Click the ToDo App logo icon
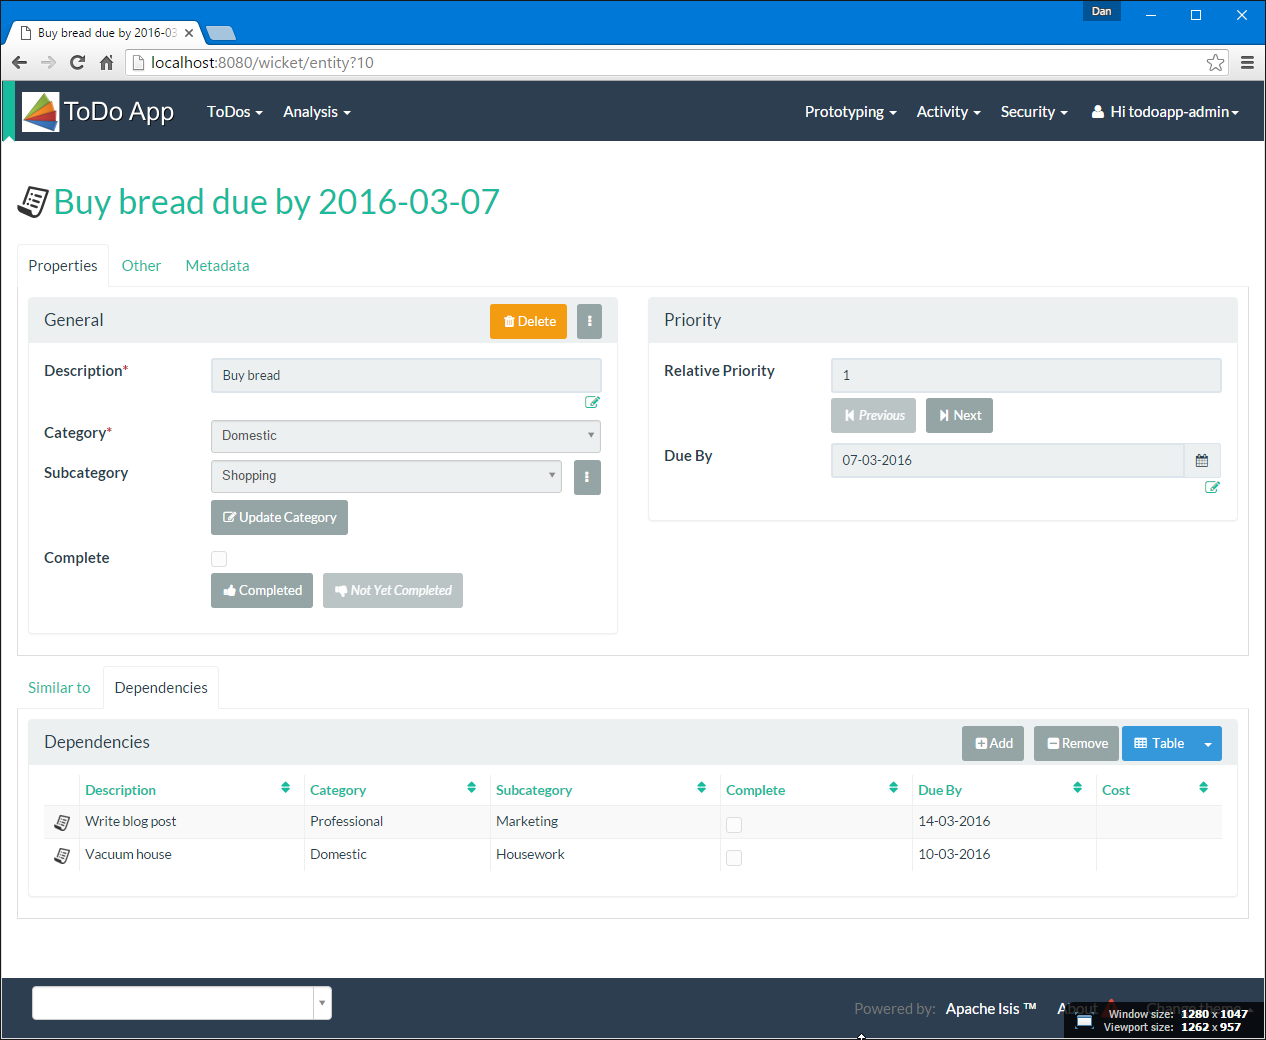The width and height of the screenshot is (1266, 1040). [x=41, y=112]
